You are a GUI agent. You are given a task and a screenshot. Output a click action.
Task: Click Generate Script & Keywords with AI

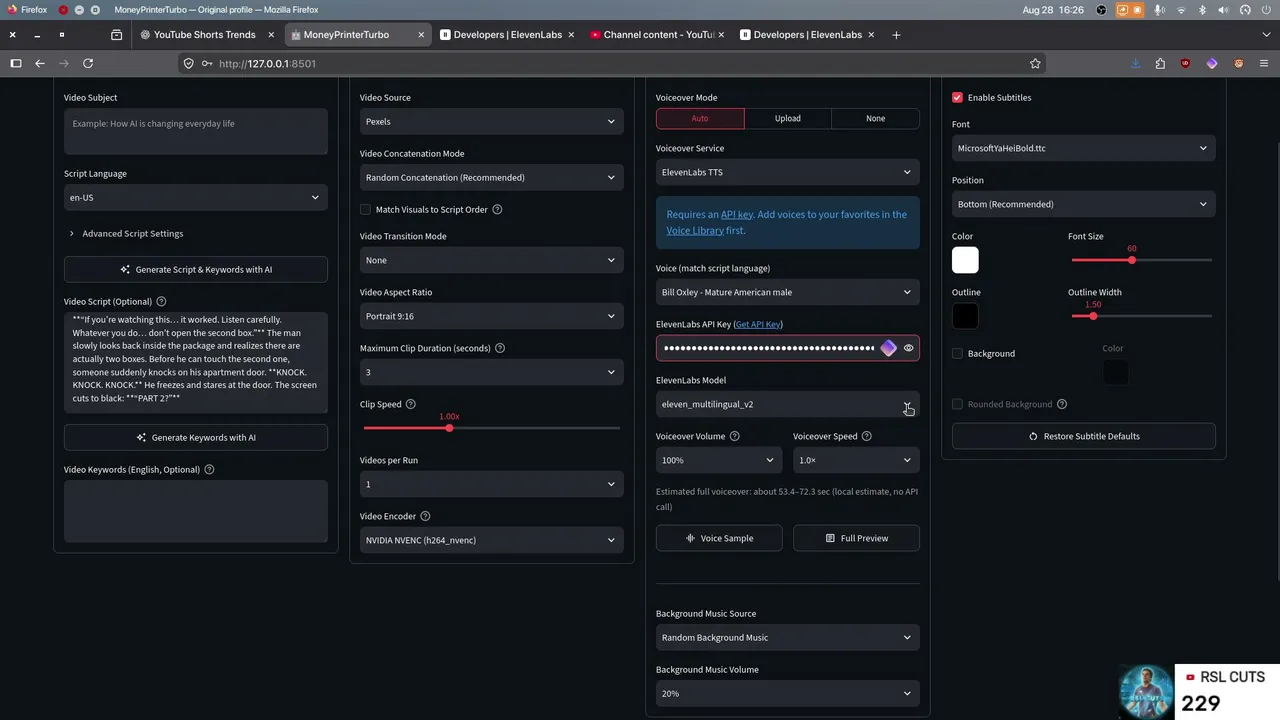pos(196,269)
